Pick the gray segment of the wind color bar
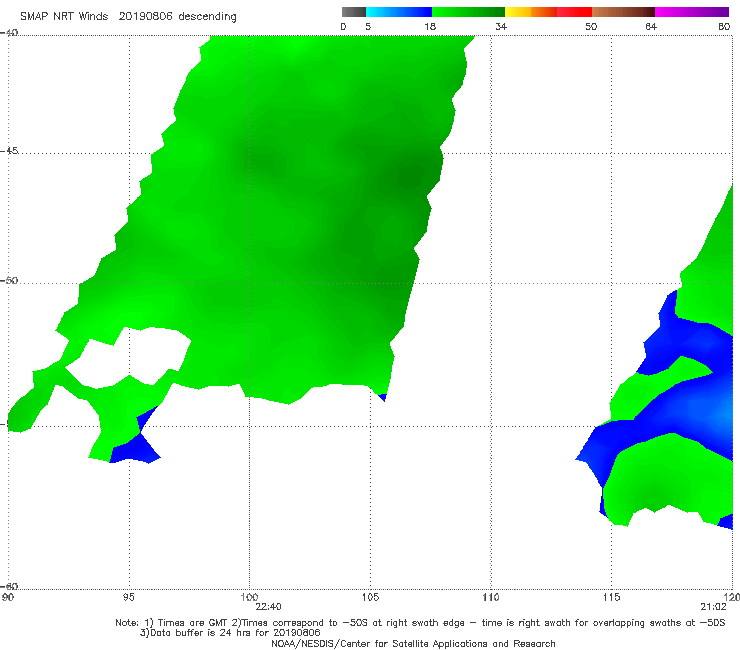The image size is (740, 650). pos(354,12)
